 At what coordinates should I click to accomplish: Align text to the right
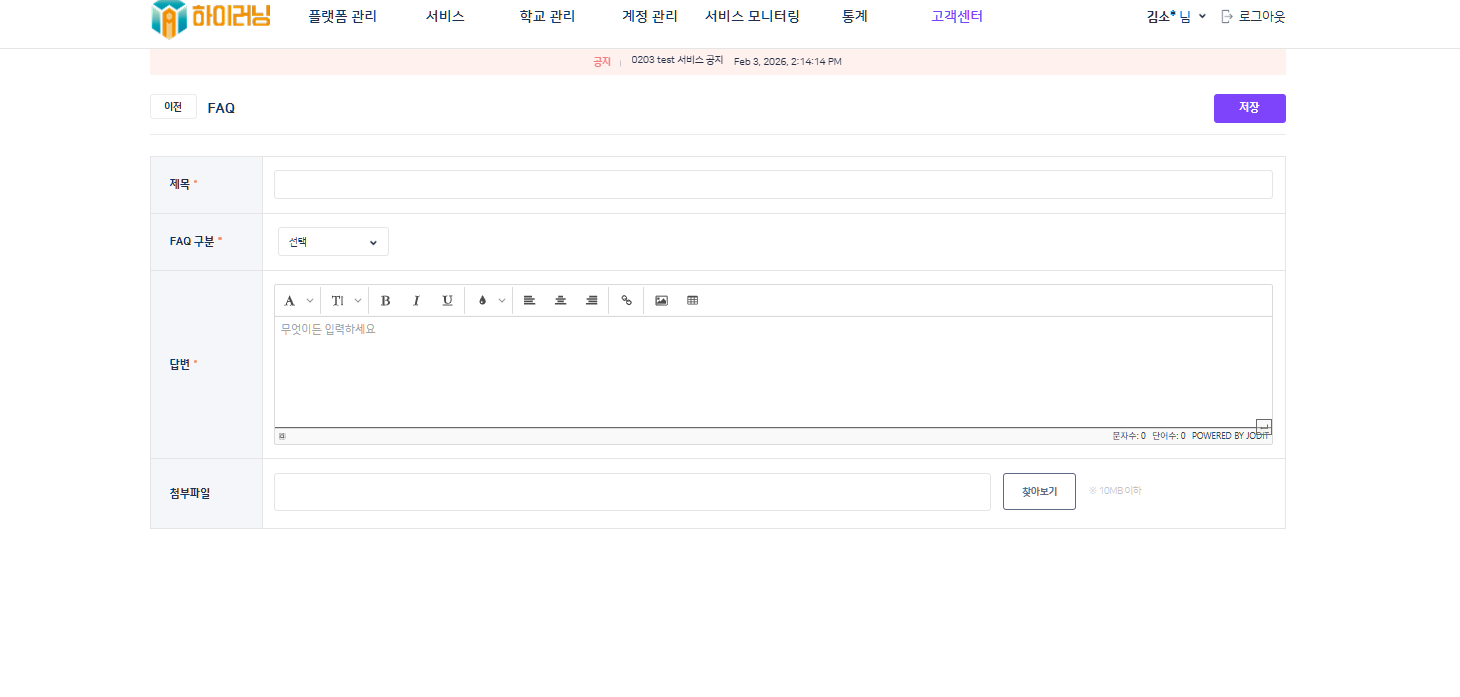pyautogui.click(x=591, y=300)
